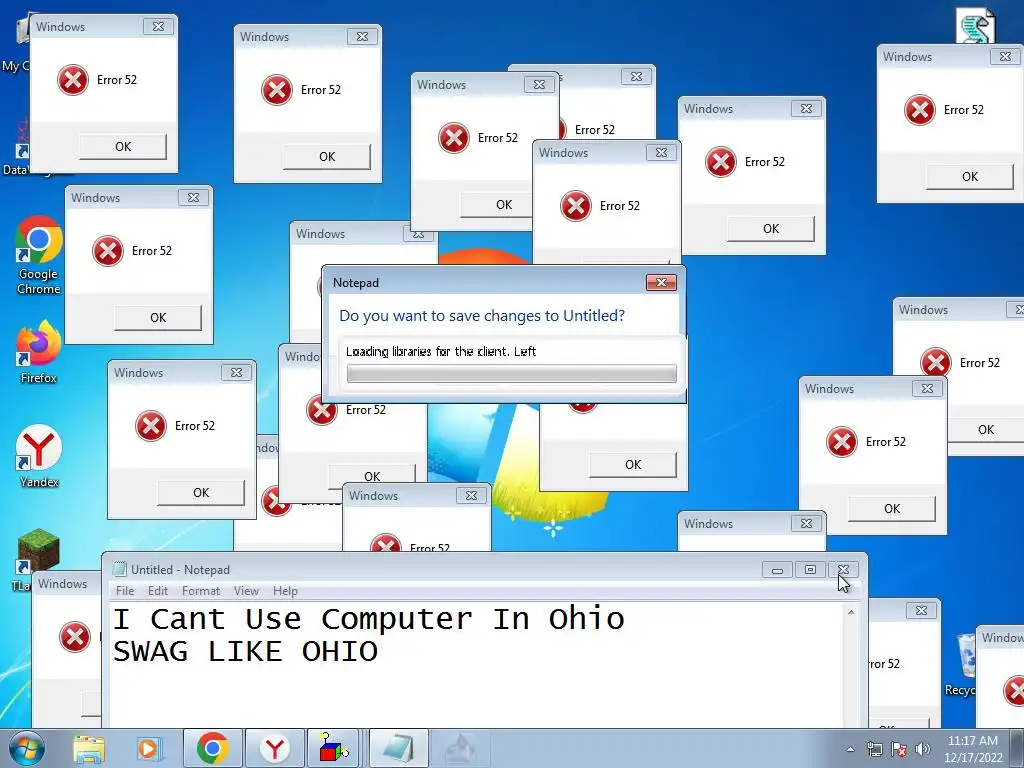
Task: Switch to Yandex Browser in the taskbar
Action: (275, 748)
